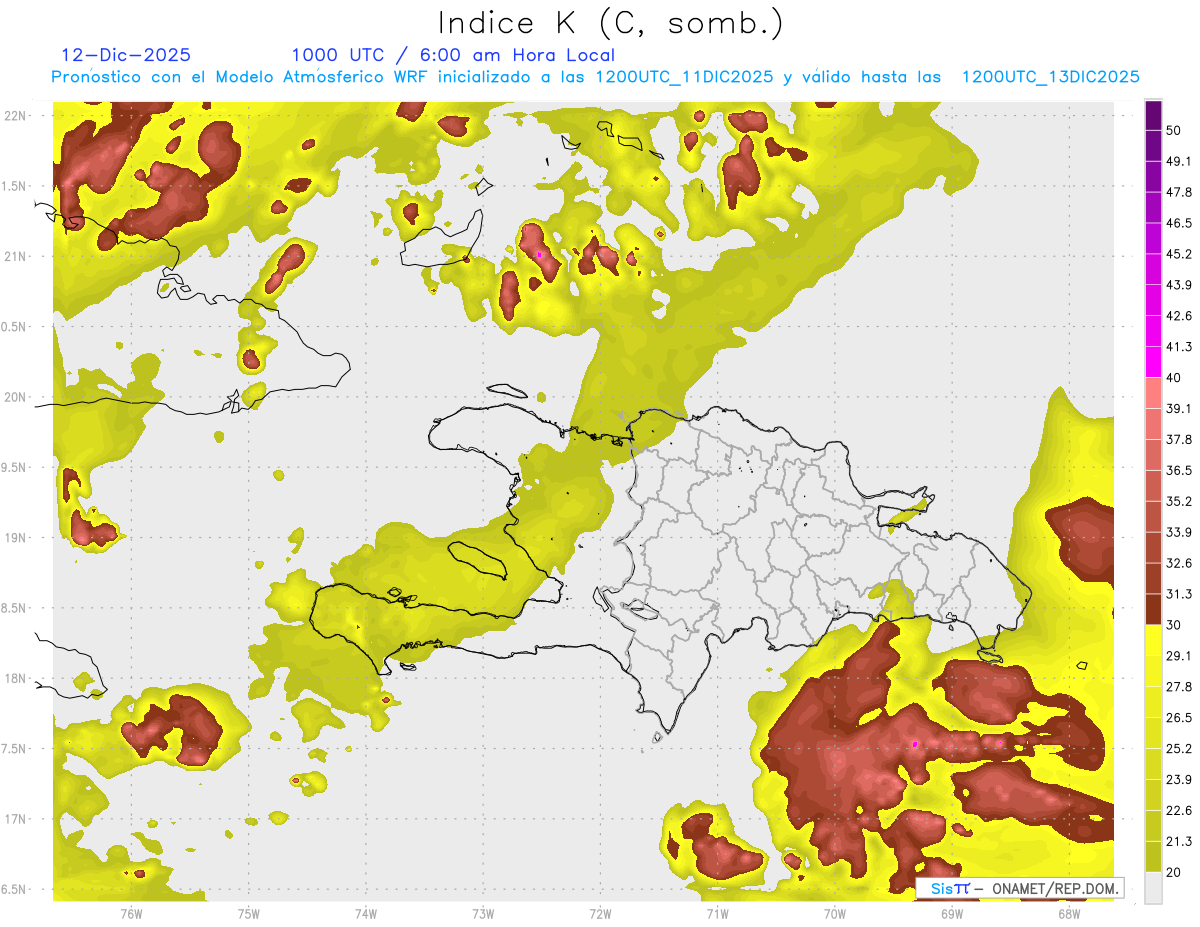1200x927 pixels.
Task: Click the '30' value on the color scale
Action: point(1175,625)
